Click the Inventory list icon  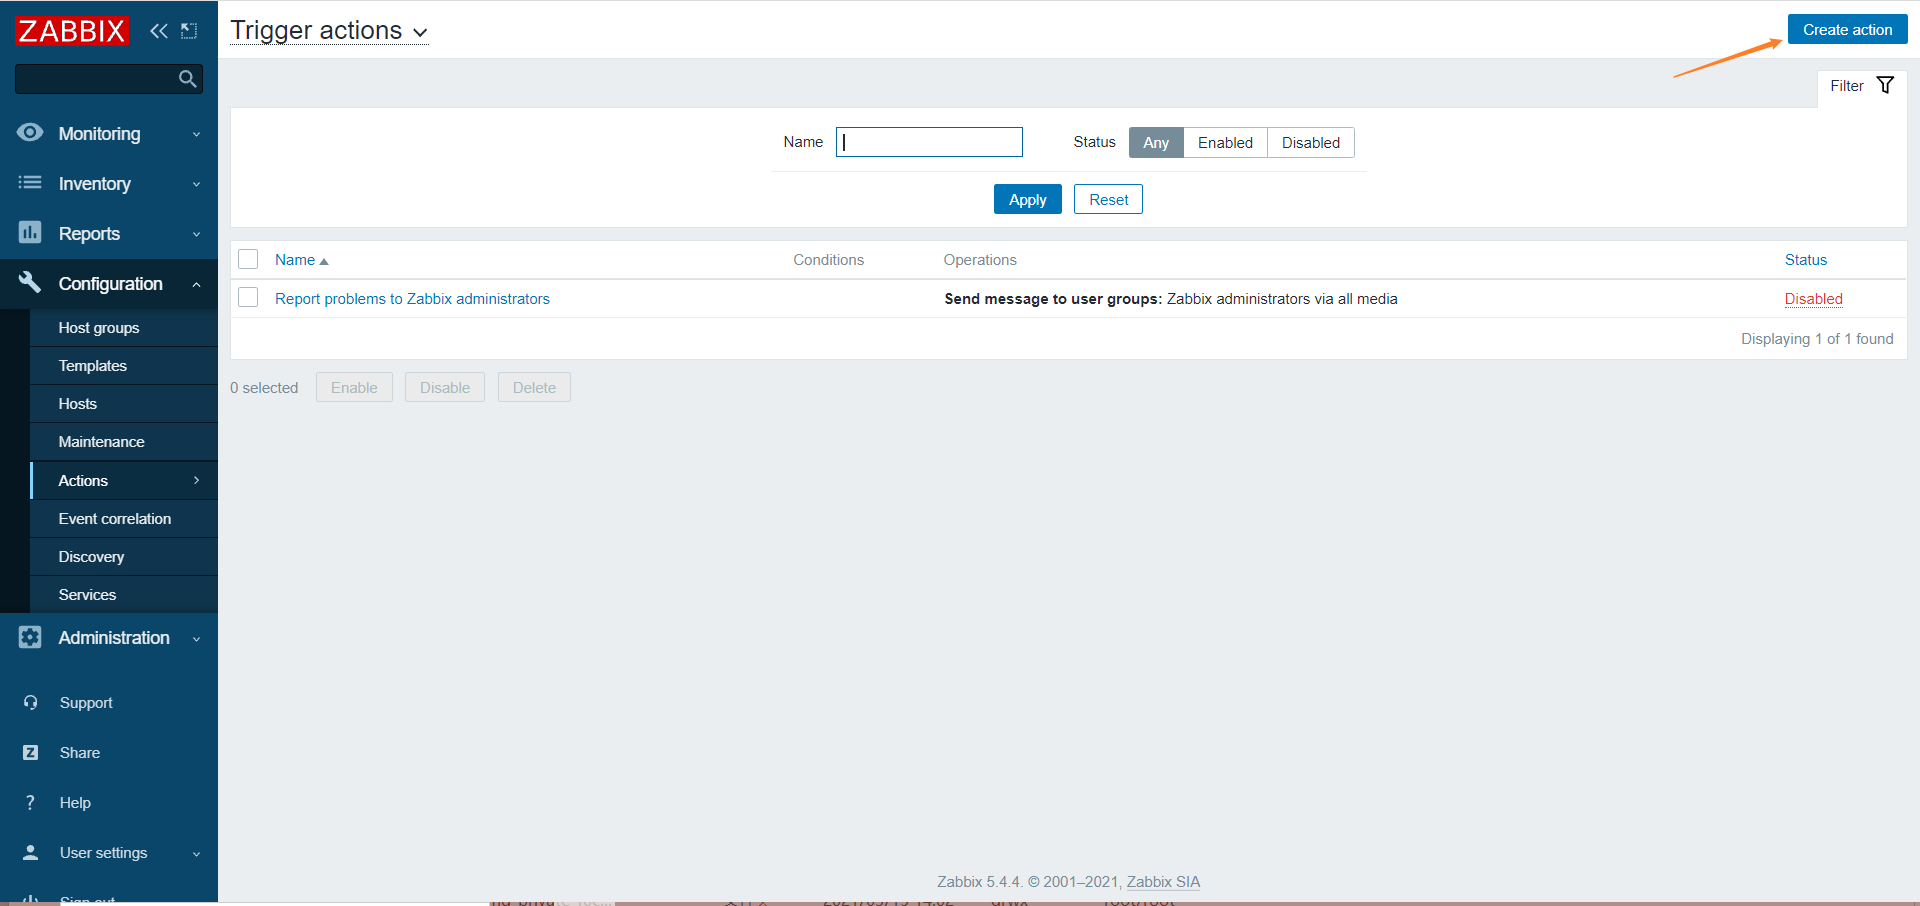pyautogui.click(x=30, y=183)
